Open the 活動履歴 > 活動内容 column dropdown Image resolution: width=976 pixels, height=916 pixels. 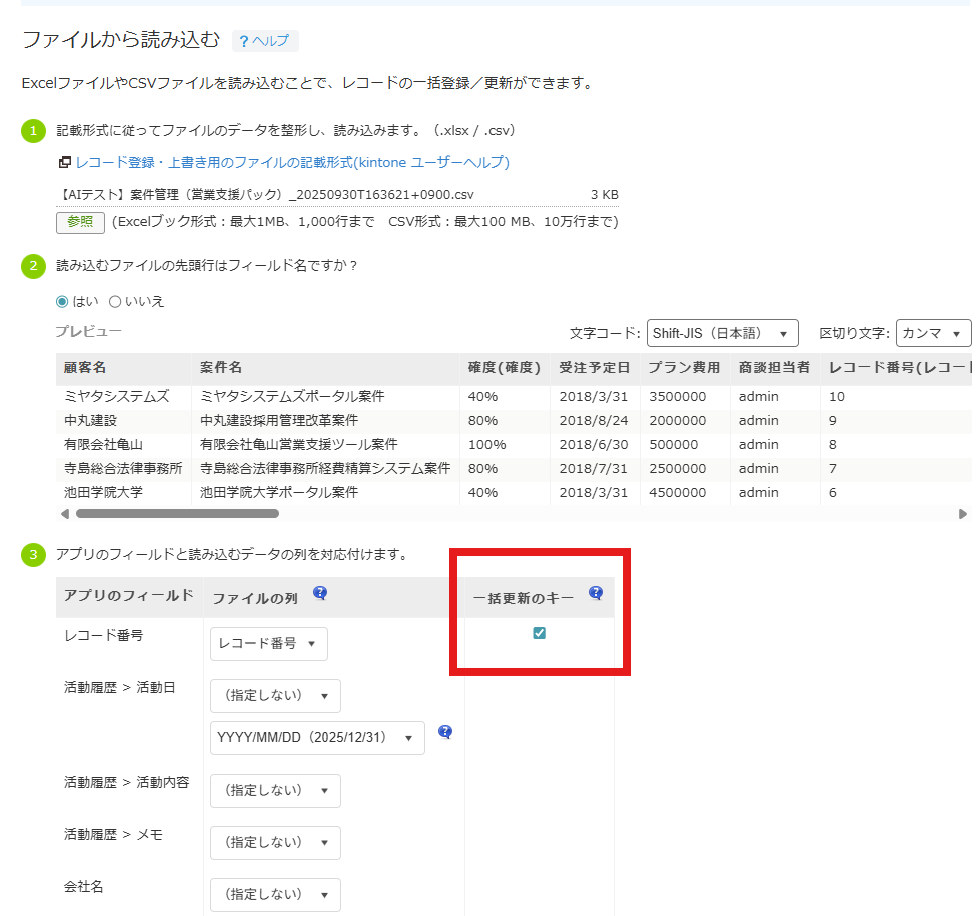(275, 791)
